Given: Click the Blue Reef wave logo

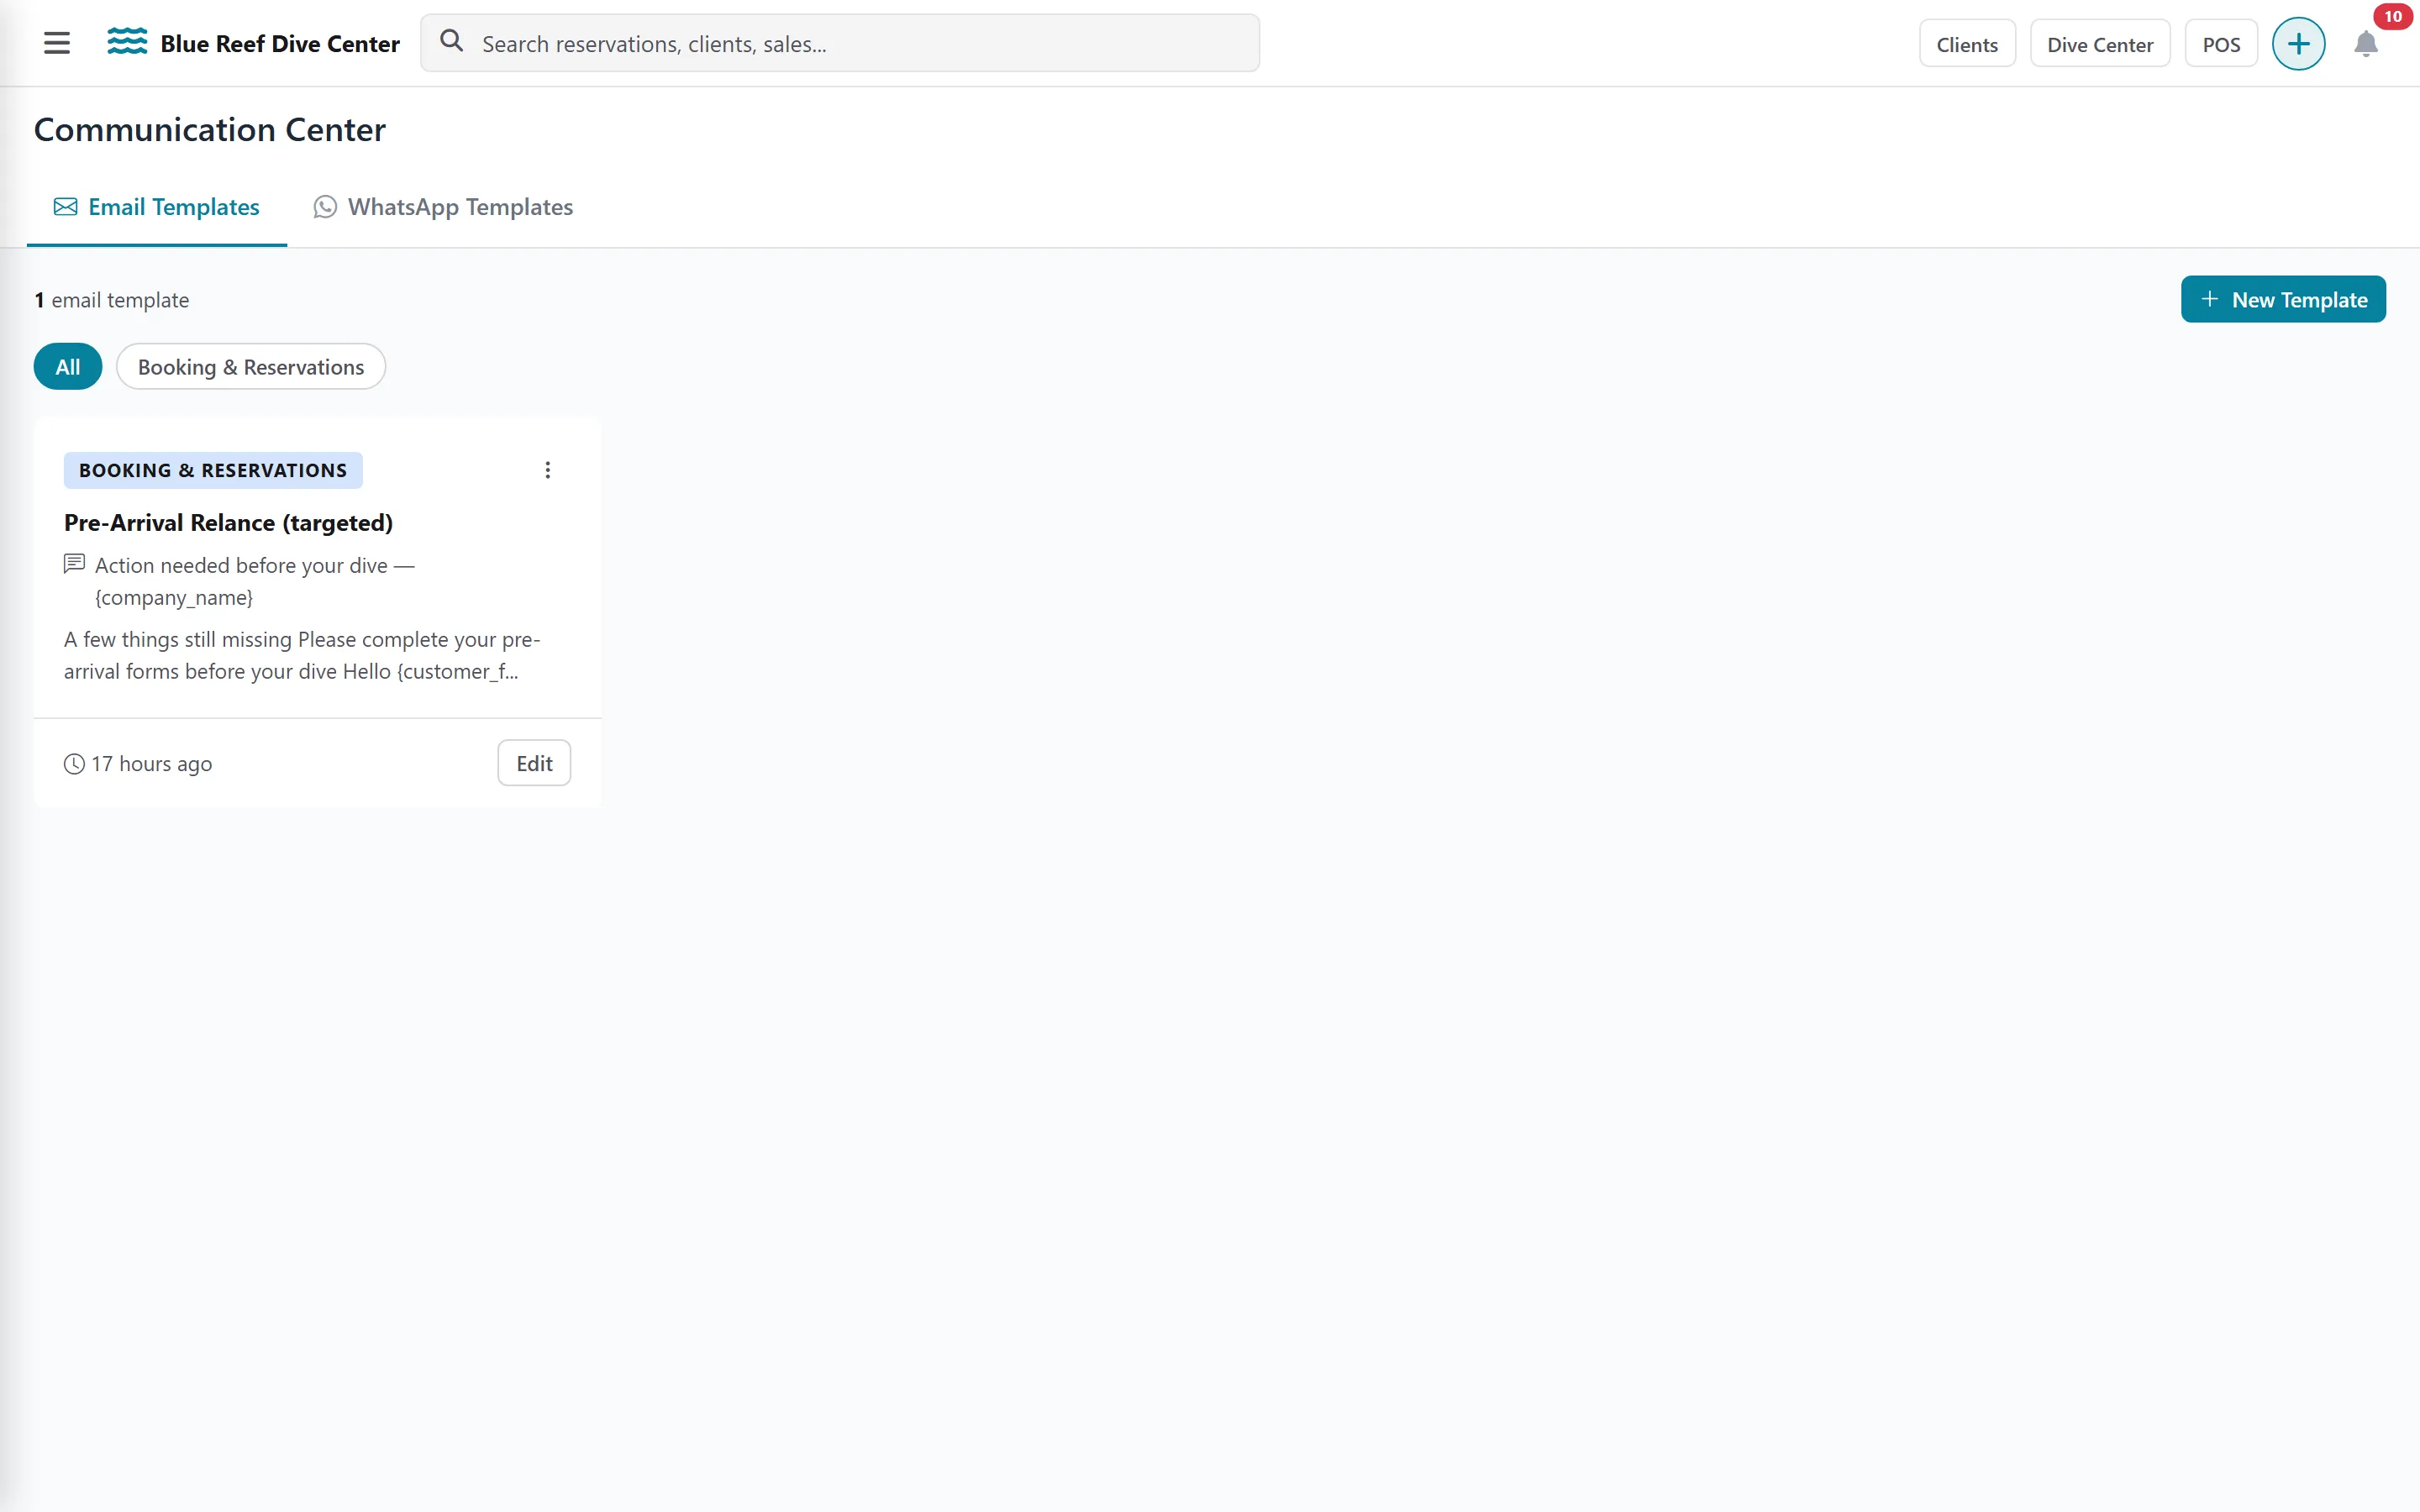Looking at the screenshot, I should click(x=127, y=42).
